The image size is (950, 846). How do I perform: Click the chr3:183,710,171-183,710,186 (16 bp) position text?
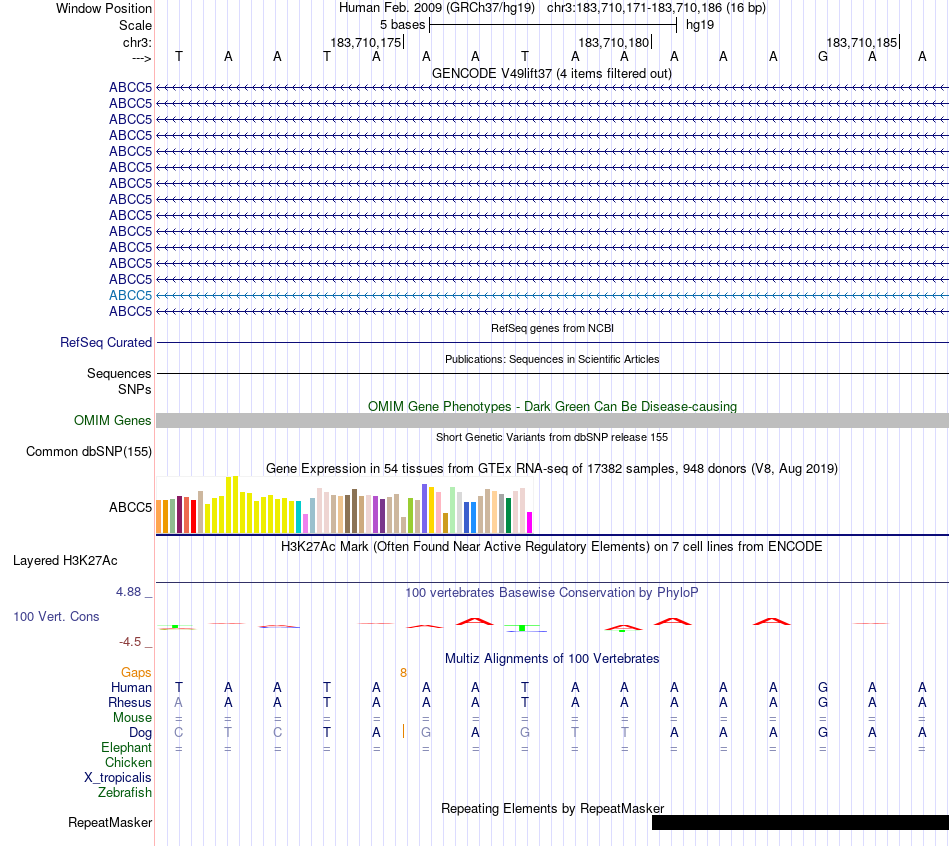656,8
